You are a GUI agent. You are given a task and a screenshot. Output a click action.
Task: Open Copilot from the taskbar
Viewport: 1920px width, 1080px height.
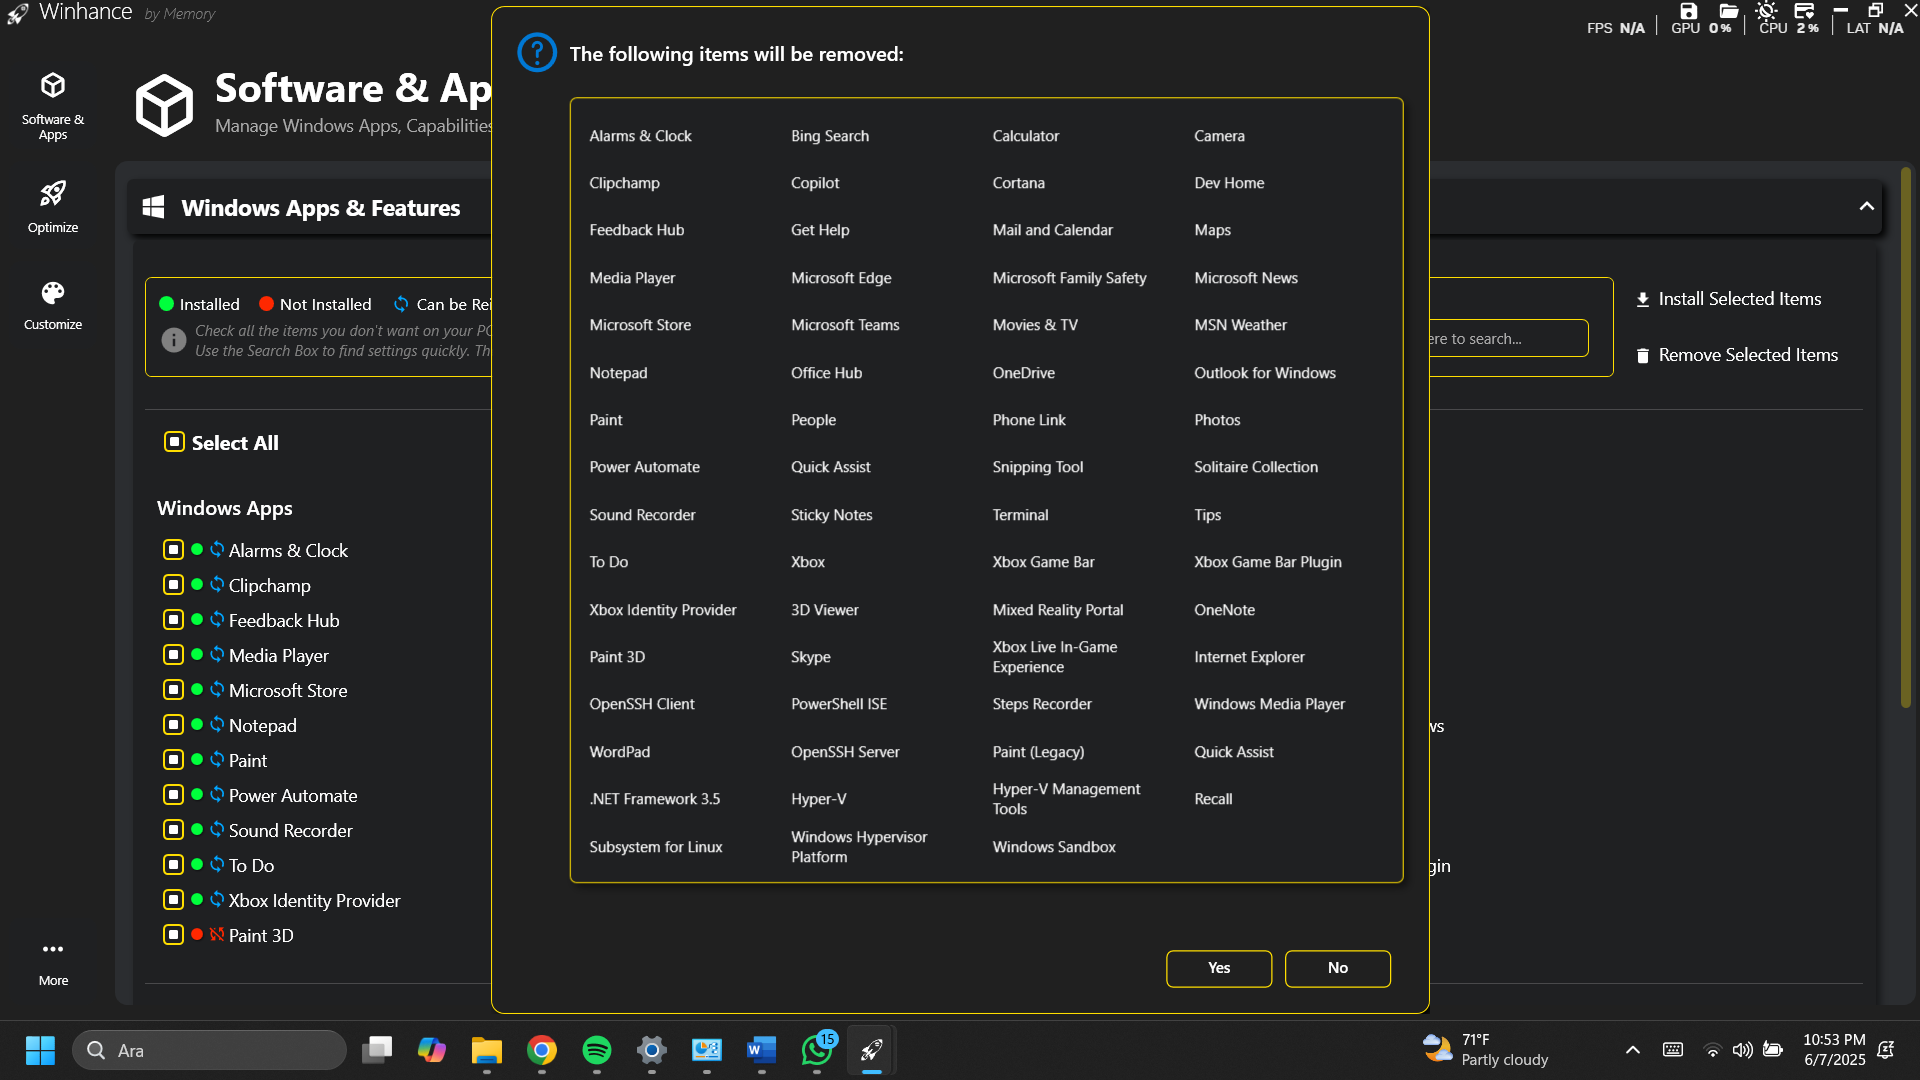pyautogui.click(x=432, y=1050)
